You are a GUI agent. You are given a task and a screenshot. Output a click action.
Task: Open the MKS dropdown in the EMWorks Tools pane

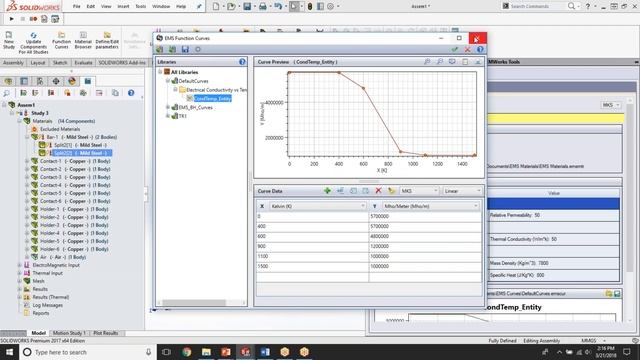click(611, 105)
